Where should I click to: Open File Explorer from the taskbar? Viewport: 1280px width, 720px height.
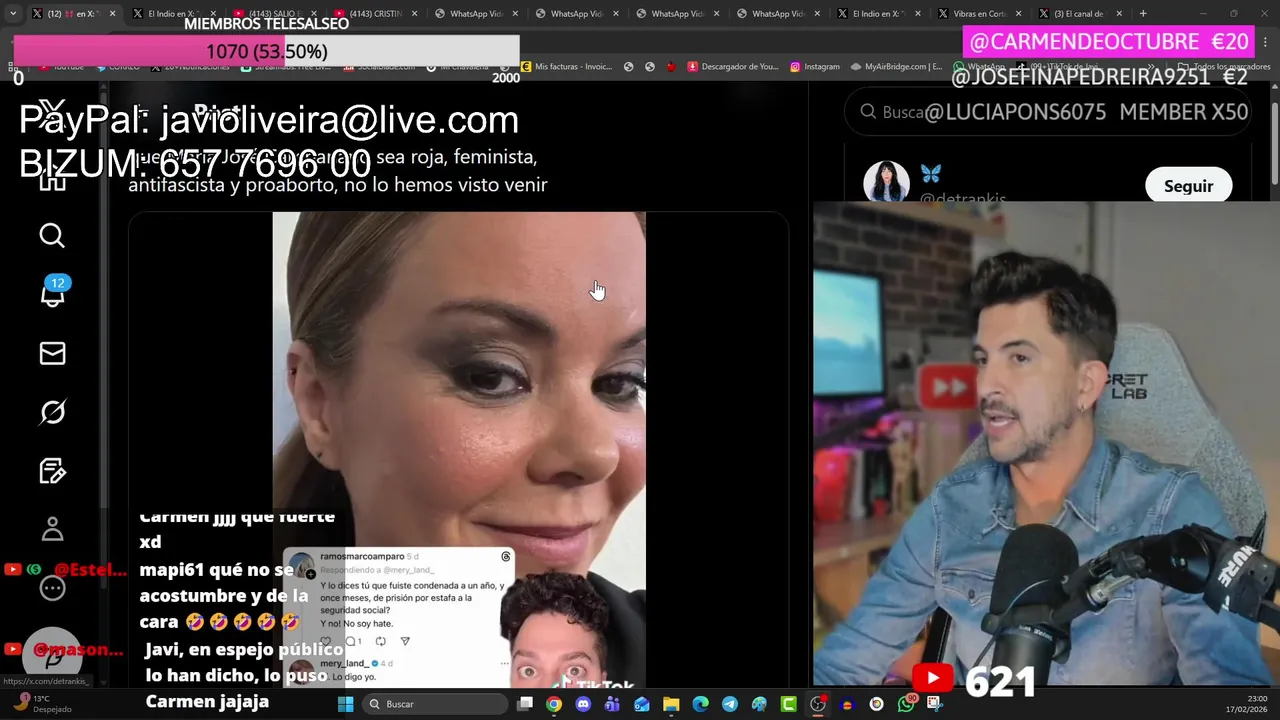click(x=671, y=704)
